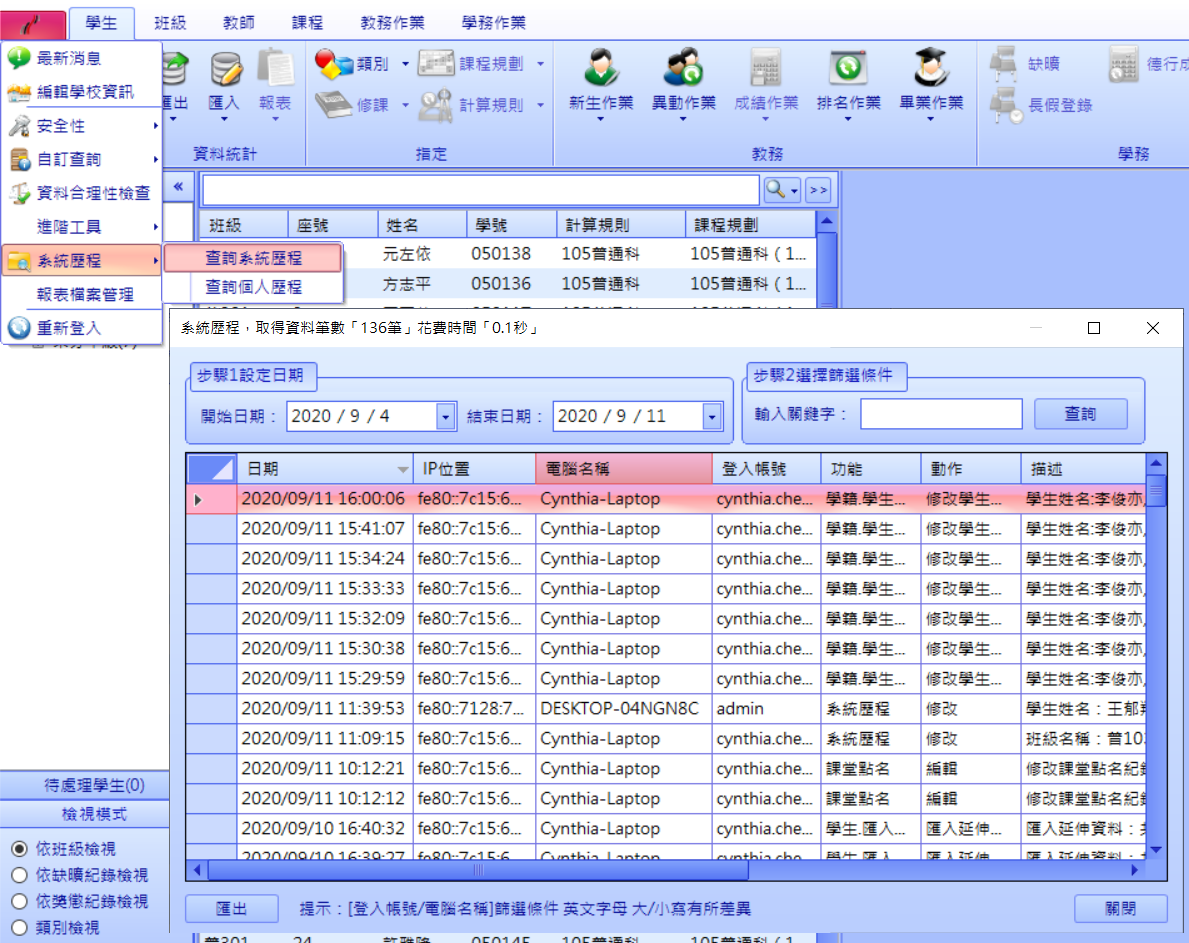Open the search options dropdown arrow
Image resolution: width=1189 pixels, height=943 pixels.
(794, 190)
